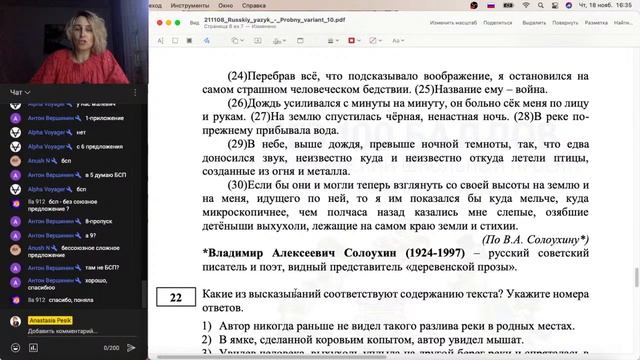Viewport: 640px width, 360px height.
Task: Open Spotlight search in the menu bar
Action: [x=541, y=6]
